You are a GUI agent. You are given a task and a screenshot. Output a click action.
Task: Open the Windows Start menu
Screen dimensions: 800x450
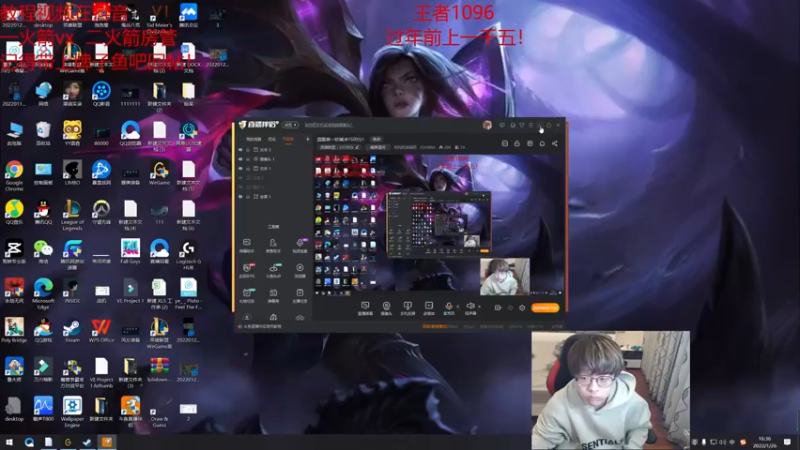pyautogui.click(x=9, y=442)
